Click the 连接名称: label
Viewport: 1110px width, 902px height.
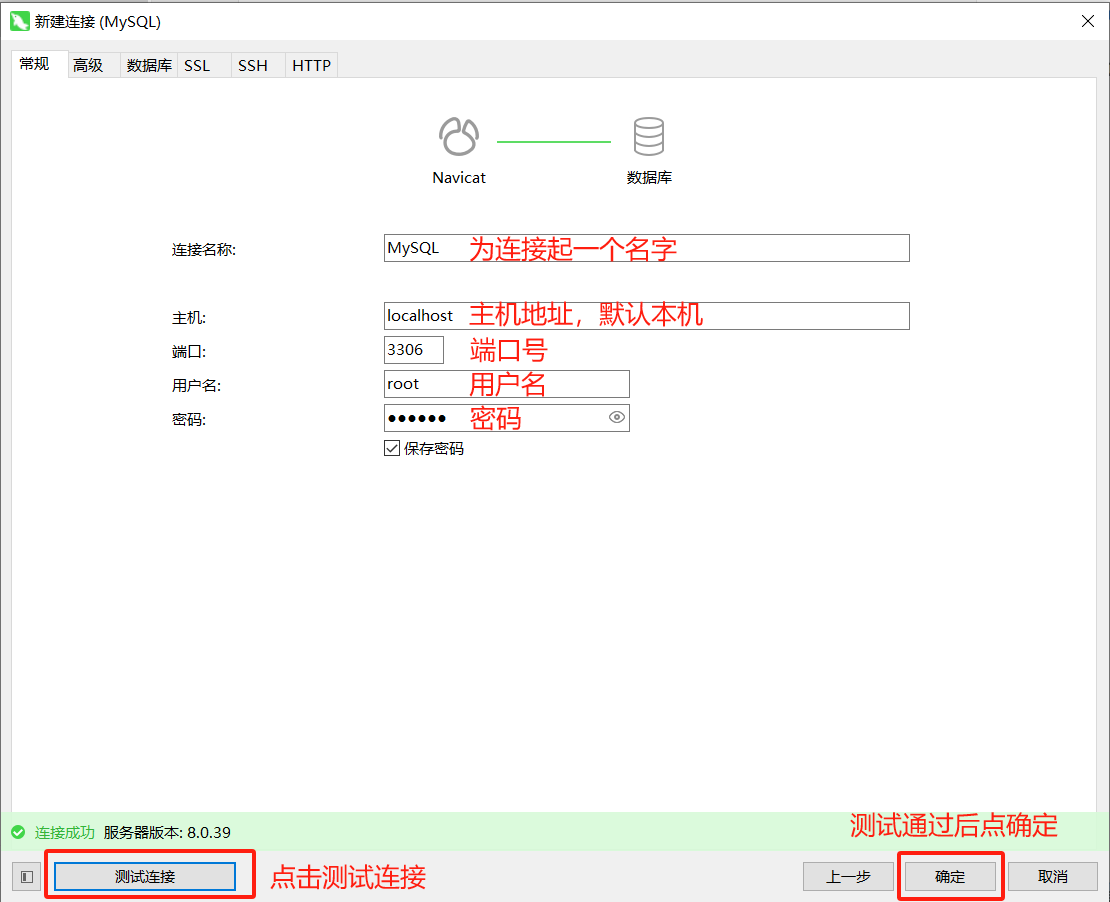pyautogui.click(x=204, y=249)
